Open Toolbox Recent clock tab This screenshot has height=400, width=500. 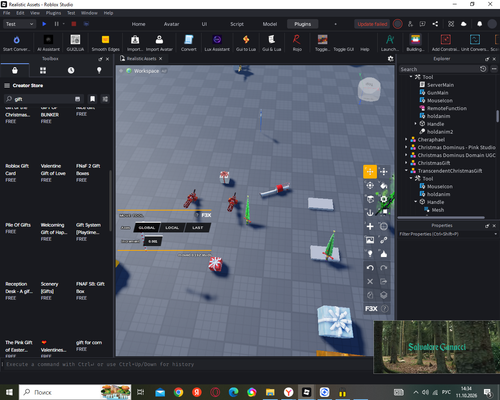71,70
